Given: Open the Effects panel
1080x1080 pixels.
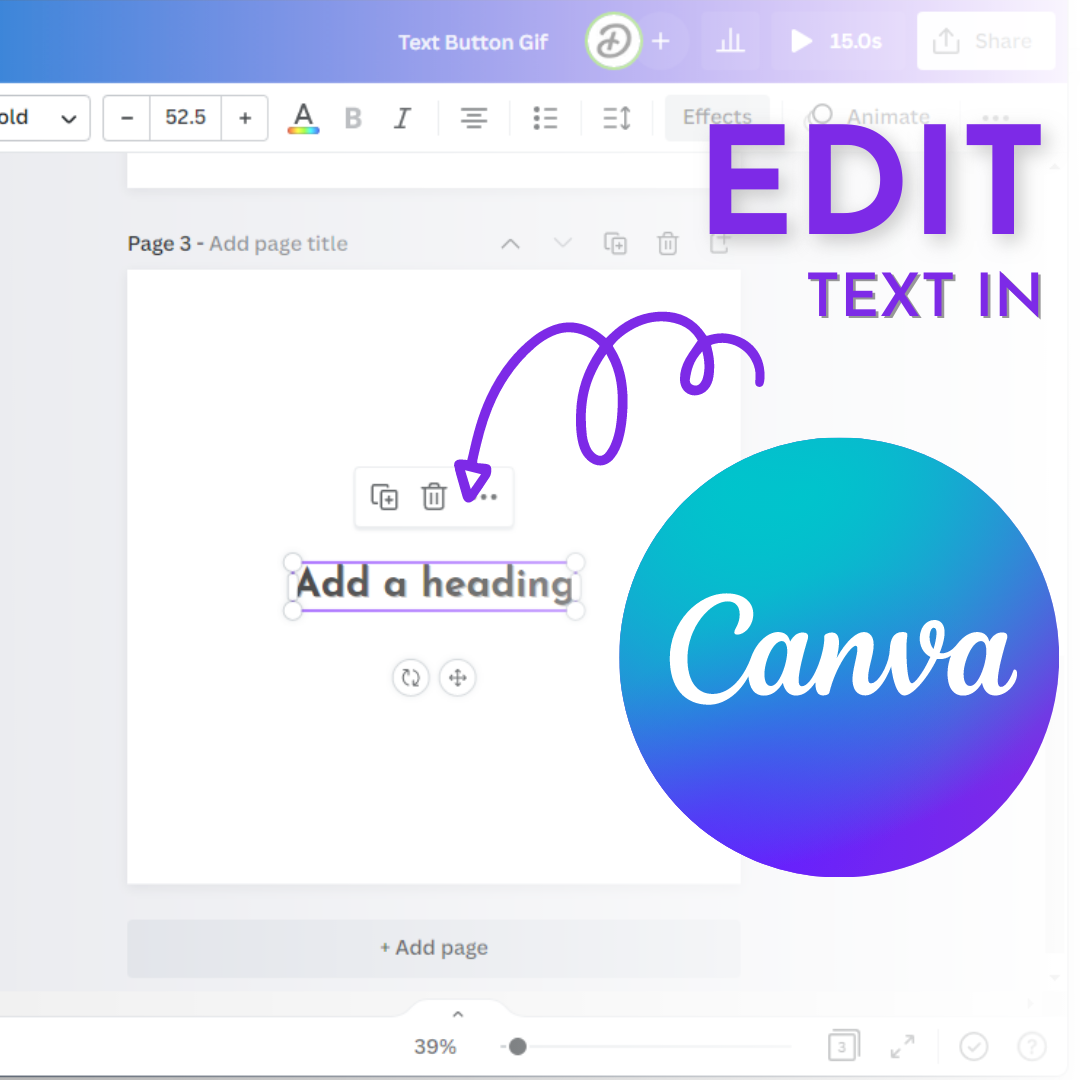Looking at the screenshot, I should coord(717,117).
